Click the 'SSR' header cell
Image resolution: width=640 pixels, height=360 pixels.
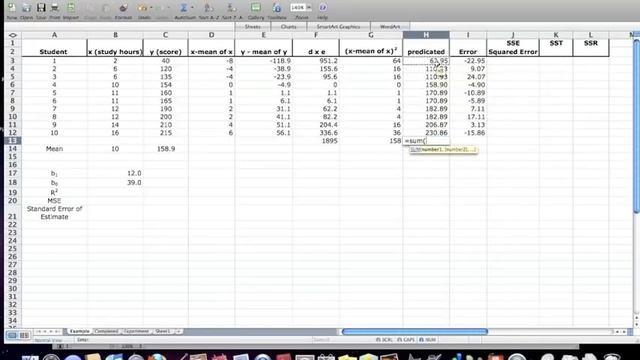point(591,43)
